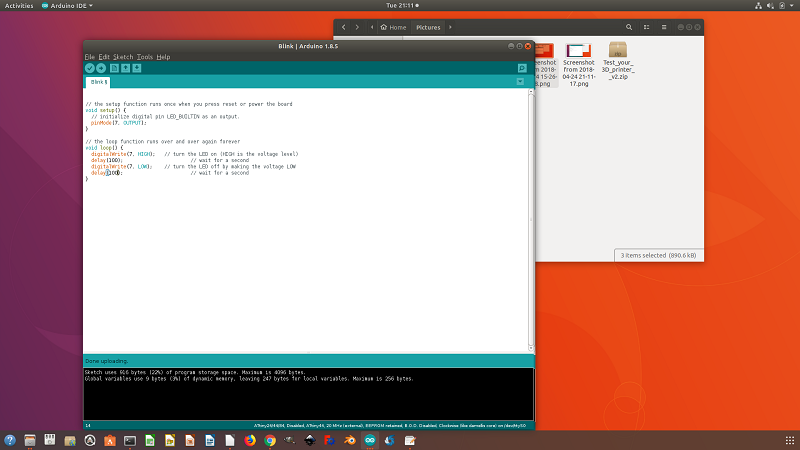Launch LibreOffice Impress from the dock
The image size is (800, 450).
189,440
